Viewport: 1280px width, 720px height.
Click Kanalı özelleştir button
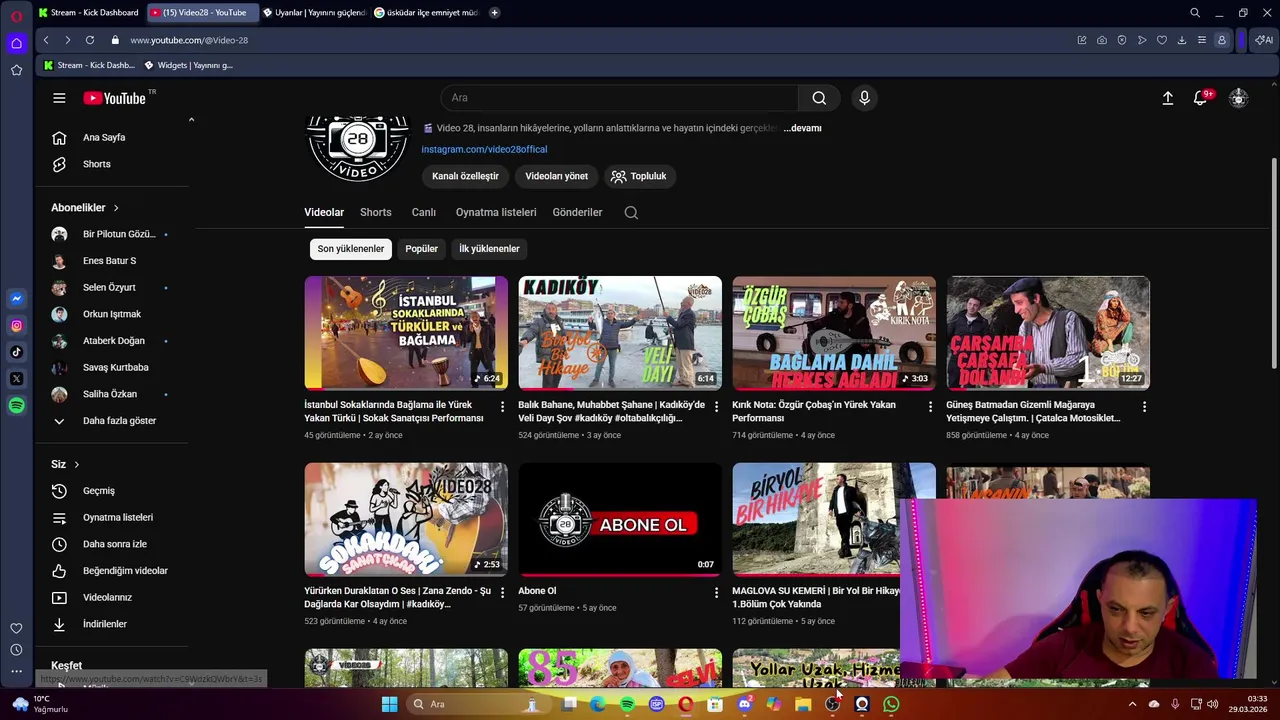click(465, 176)
